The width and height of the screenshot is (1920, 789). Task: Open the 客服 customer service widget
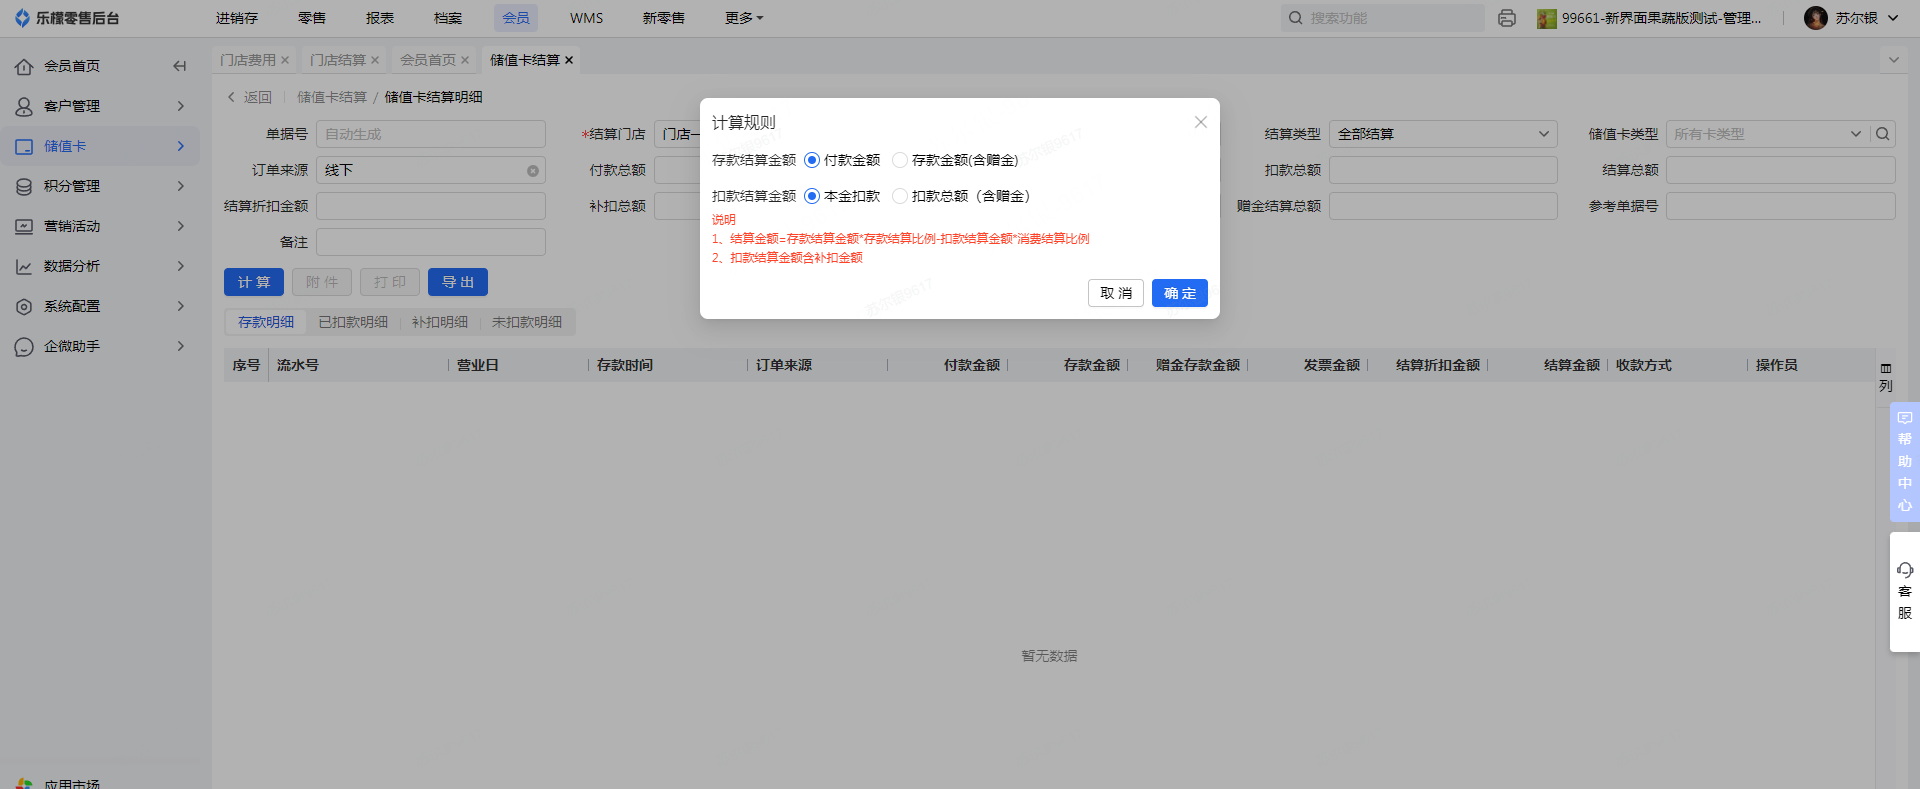(x=1904, y=591)
